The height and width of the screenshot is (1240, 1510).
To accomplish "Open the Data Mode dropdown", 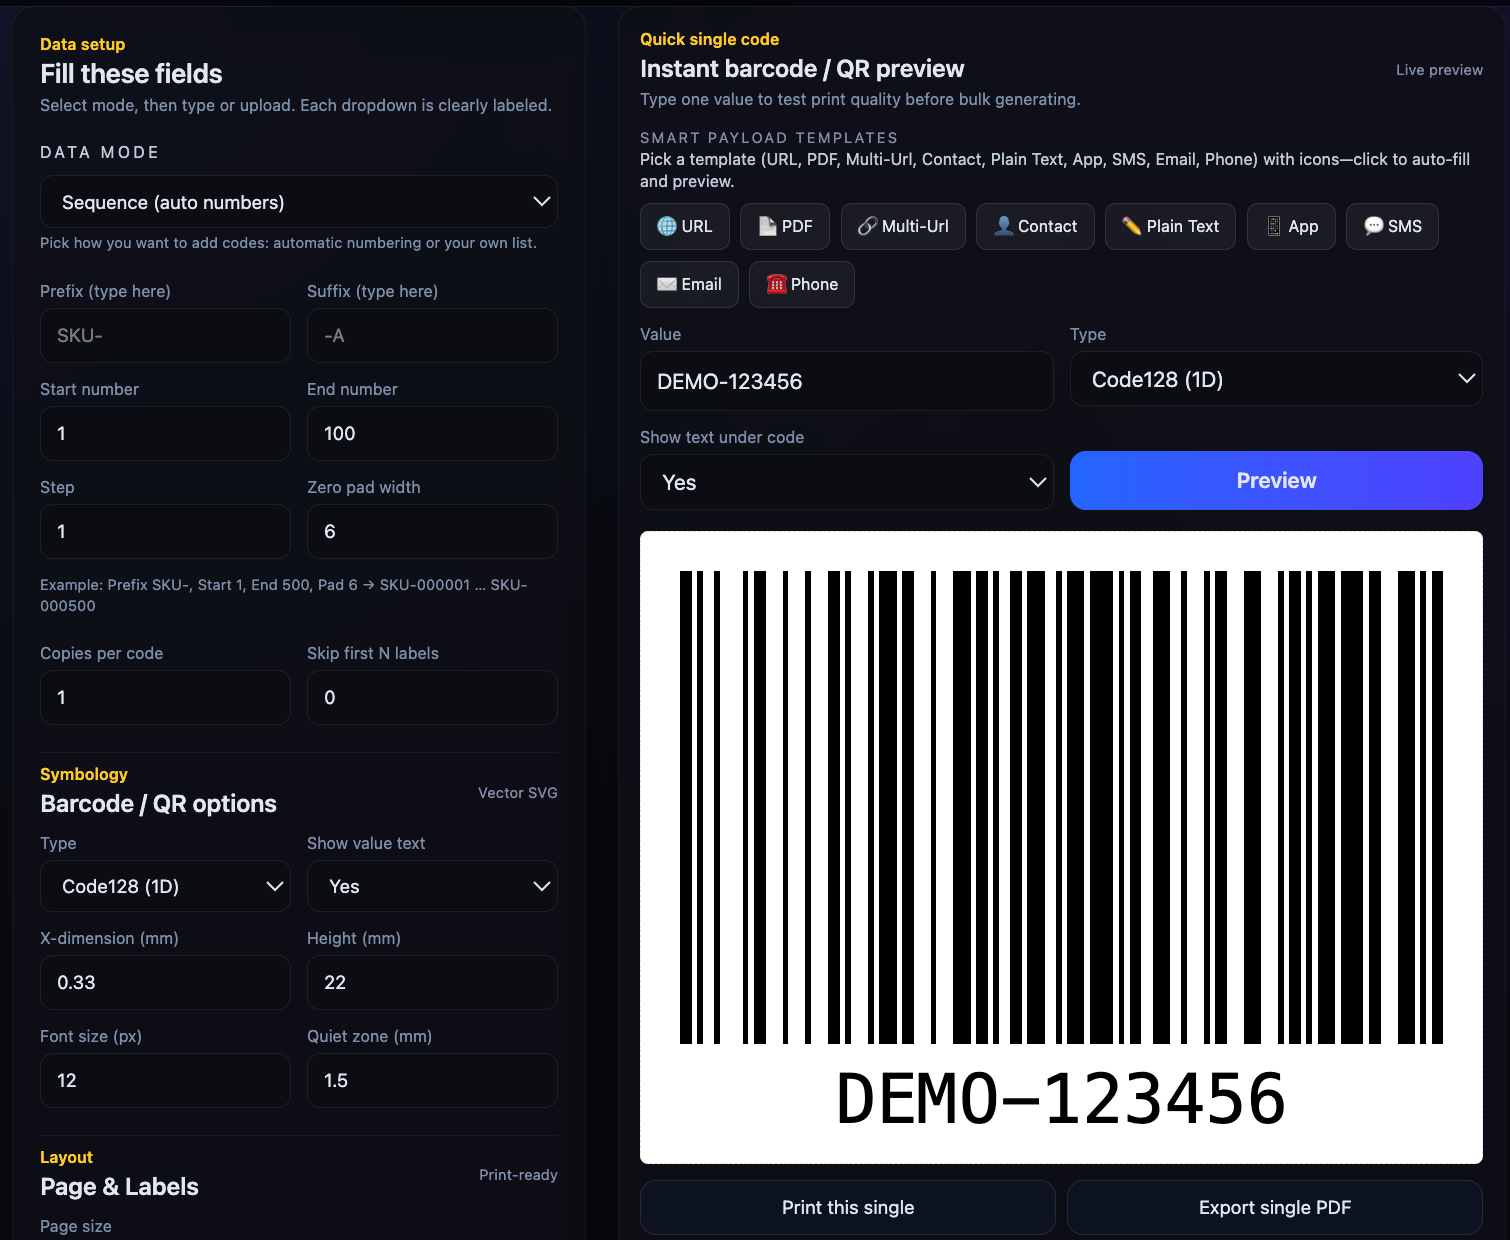I will tap(298, 201).
